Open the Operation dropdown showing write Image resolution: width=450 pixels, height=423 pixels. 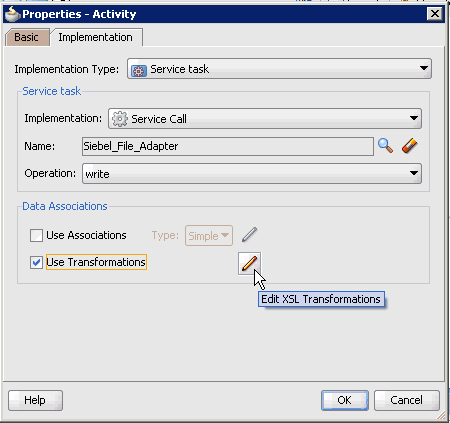pyautogui.click(x=252, y=173)
